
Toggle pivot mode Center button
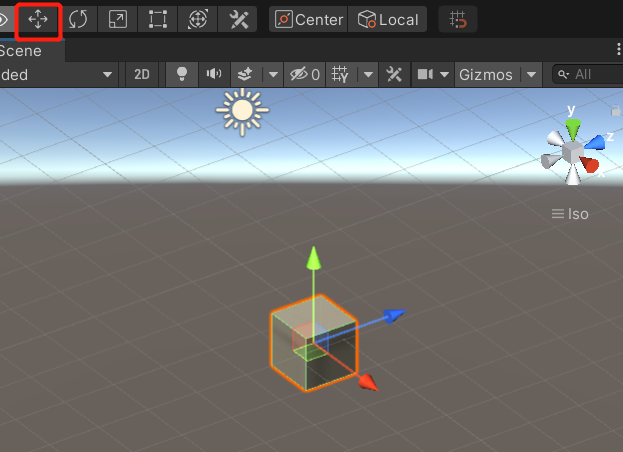coord(308,19)
